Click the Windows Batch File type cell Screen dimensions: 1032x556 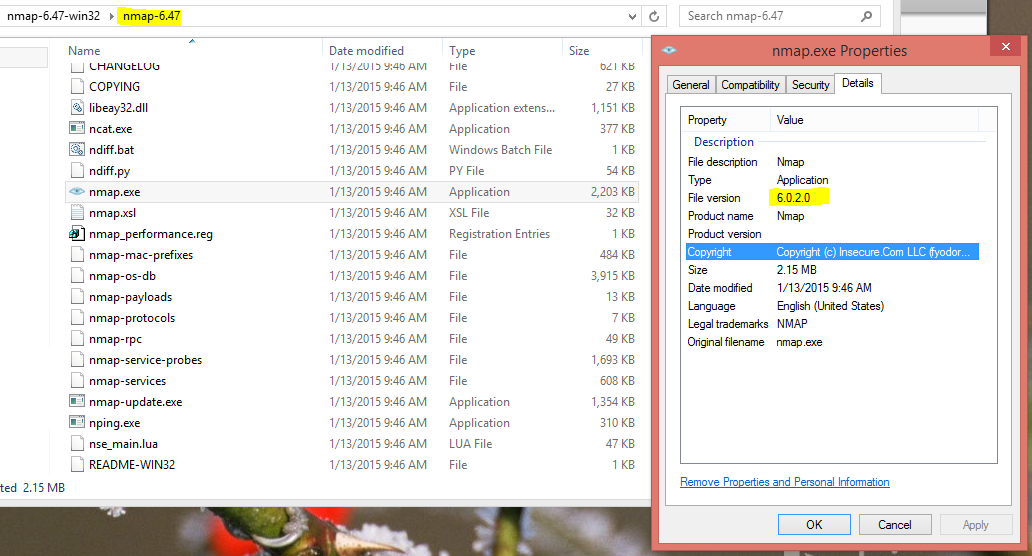(x=500, y=150)
